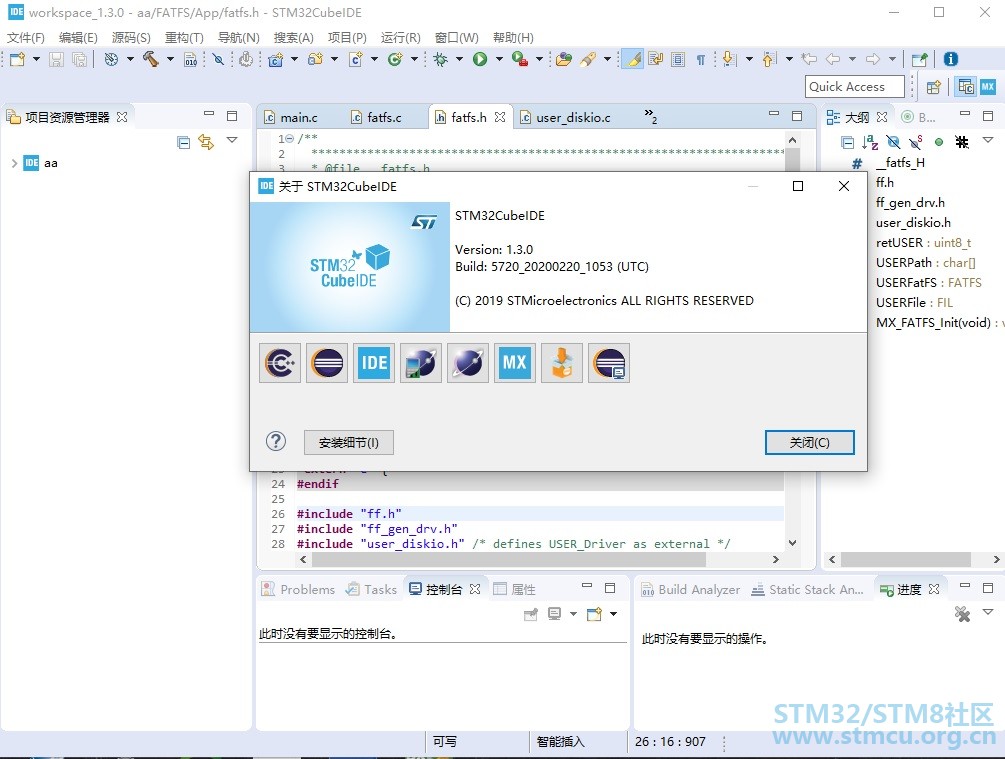
Task: Click the install package icon in About dialog
Action: 562,363
